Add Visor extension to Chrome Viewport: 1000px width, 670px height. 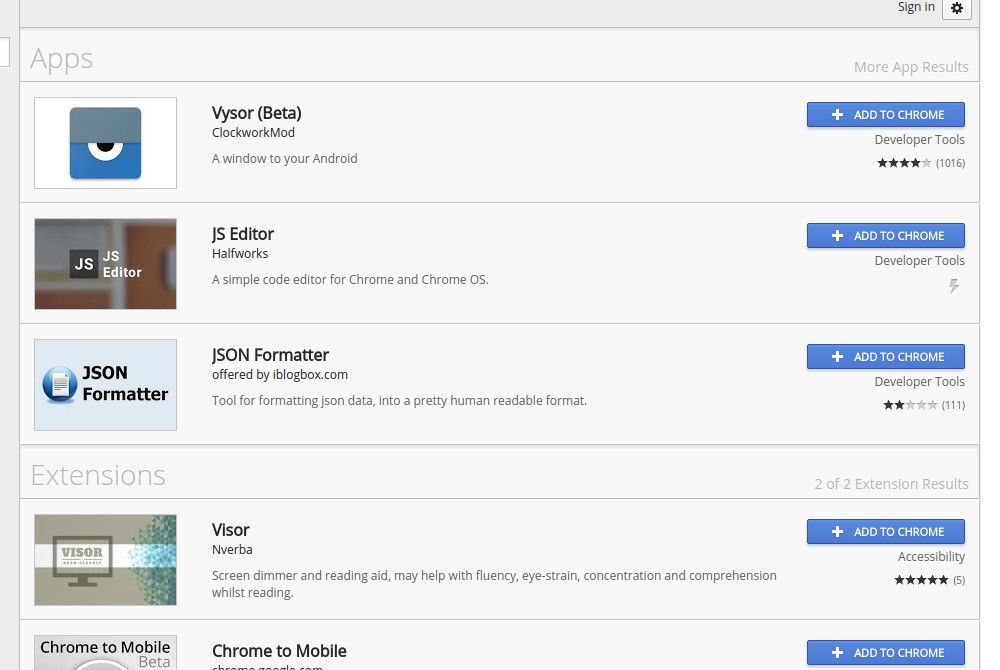coord(886,532)
